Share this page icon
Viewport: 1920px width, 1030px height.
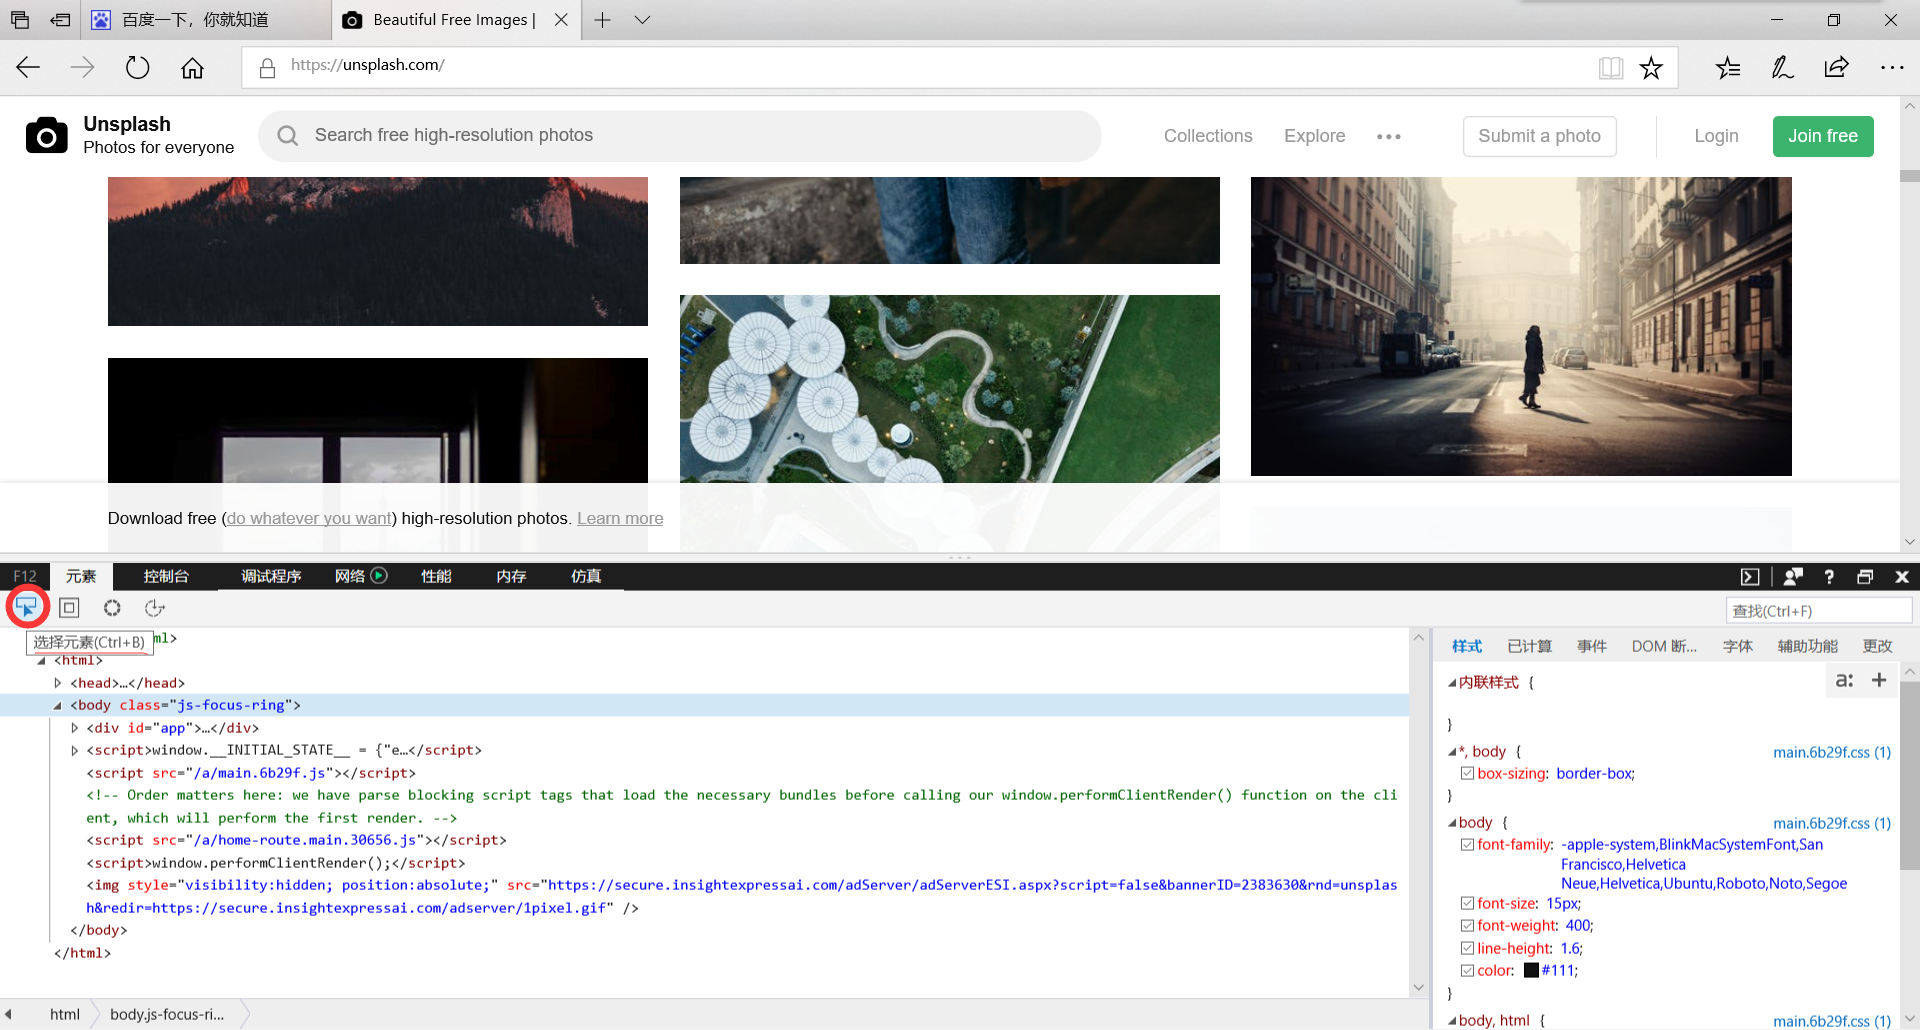(x=1836, y=67)
